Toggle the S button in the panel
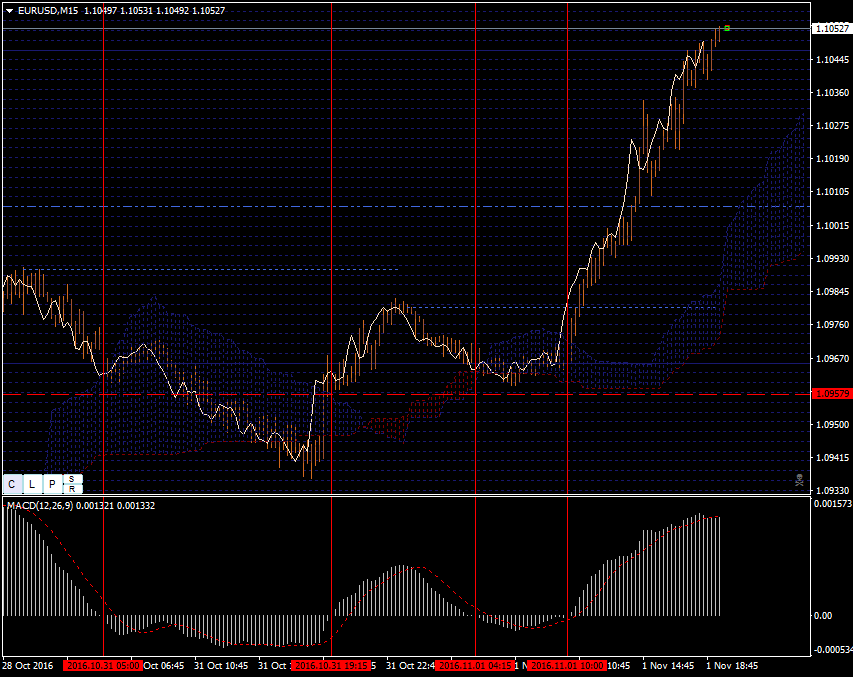 coord(71,479)
